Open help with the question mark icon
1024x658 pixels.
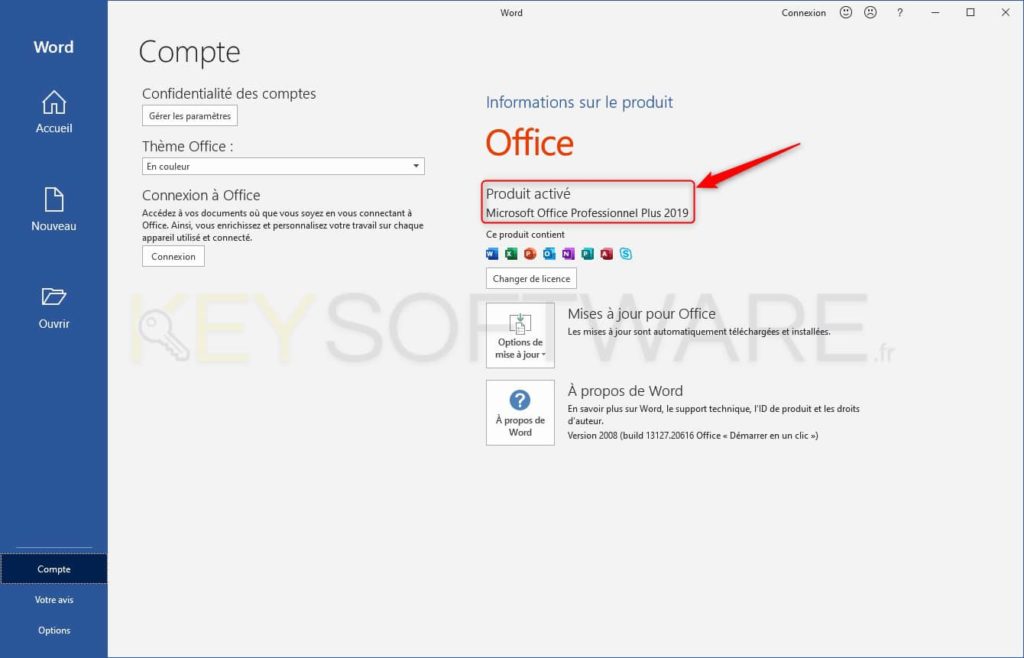pyautogui.click(x=900, y=12)
